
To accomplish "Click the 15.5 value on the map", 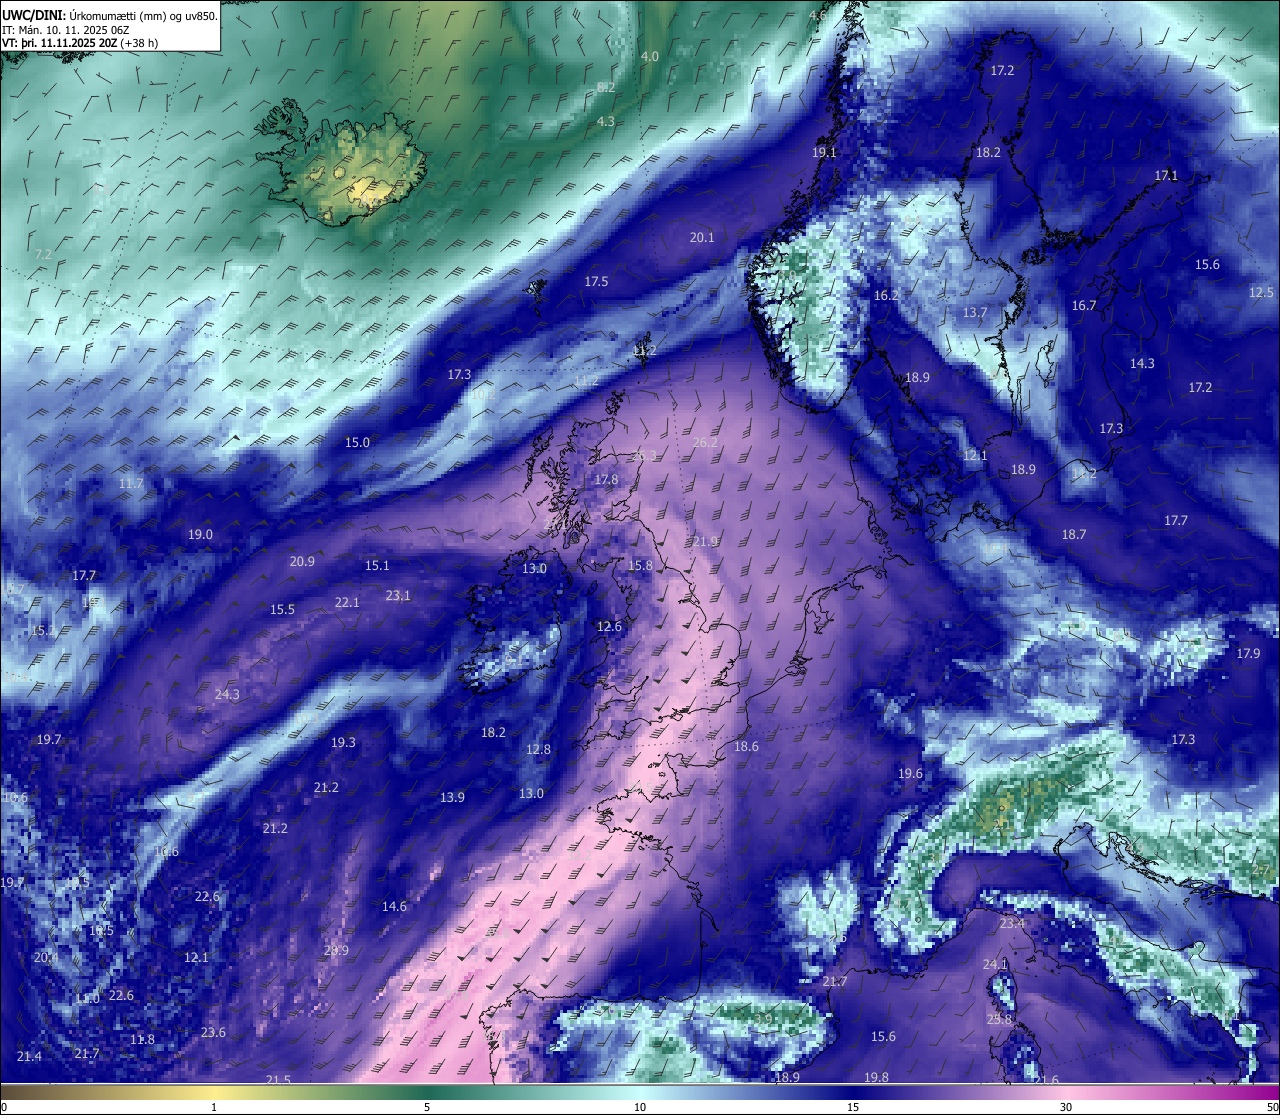I will (x=282, y=609).
